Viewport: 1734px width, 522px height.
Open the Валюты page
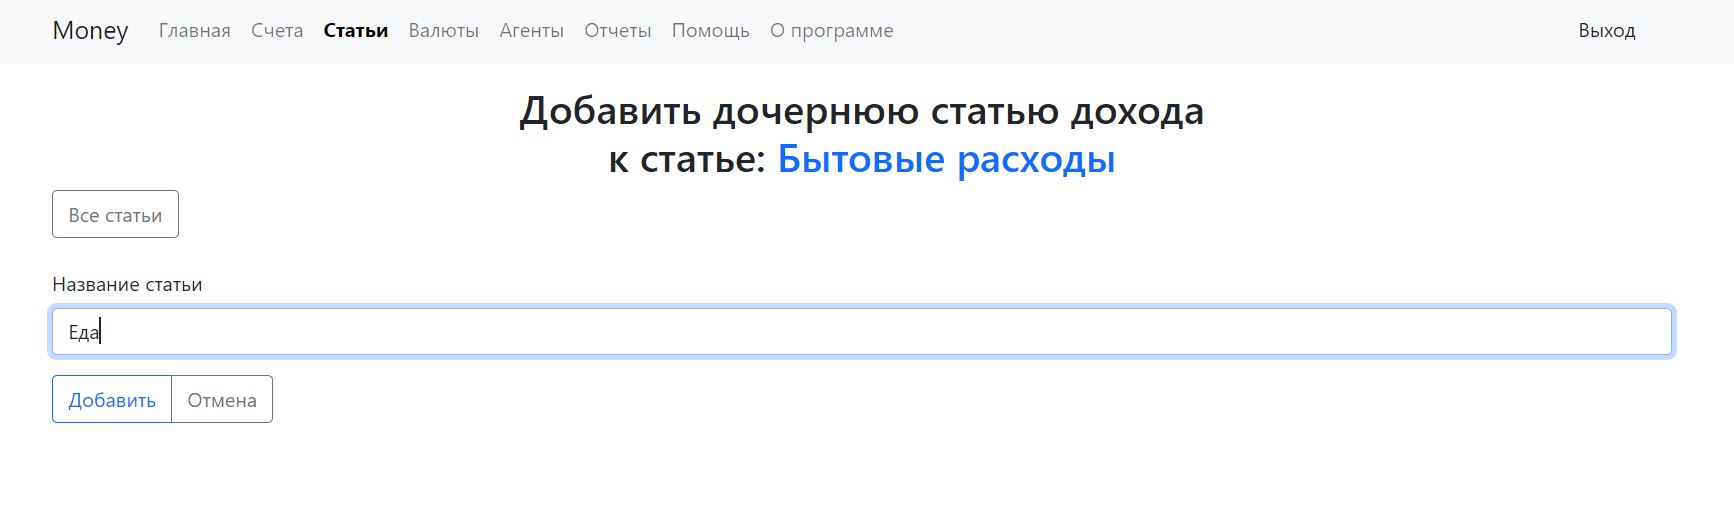[443, 31]
